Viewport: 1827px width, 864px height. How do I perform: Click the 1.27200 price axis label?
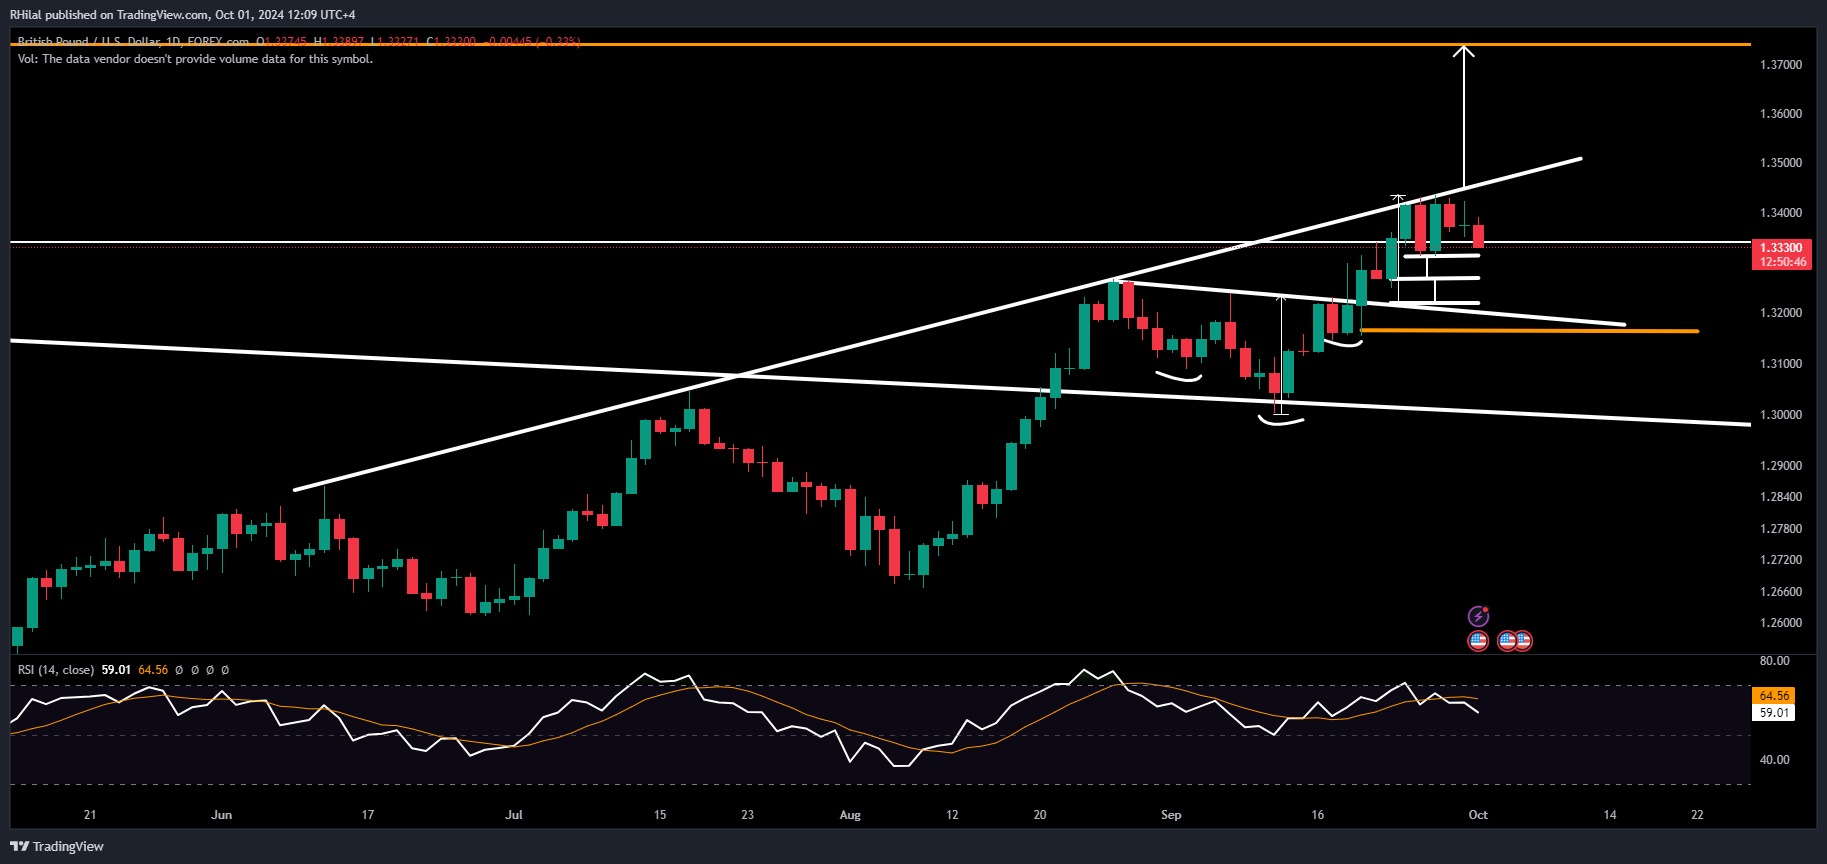(x=1781, y=560)
